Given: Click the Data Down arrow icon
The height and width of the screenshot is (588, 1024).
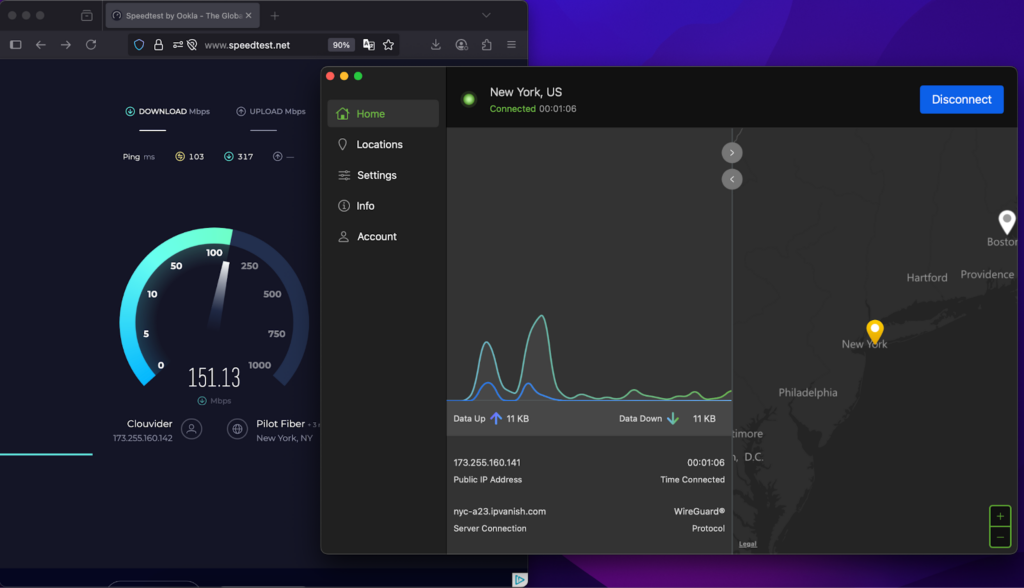Looking at the screenshot, I should click(x=673, y=418).
